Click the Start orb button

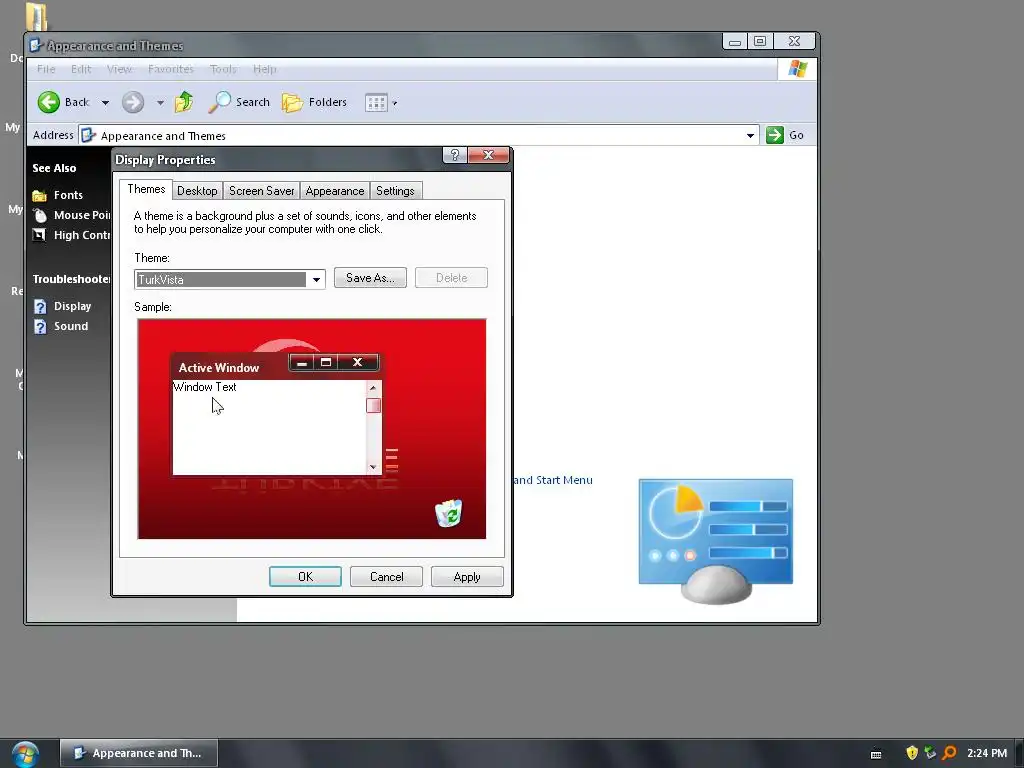25,754
